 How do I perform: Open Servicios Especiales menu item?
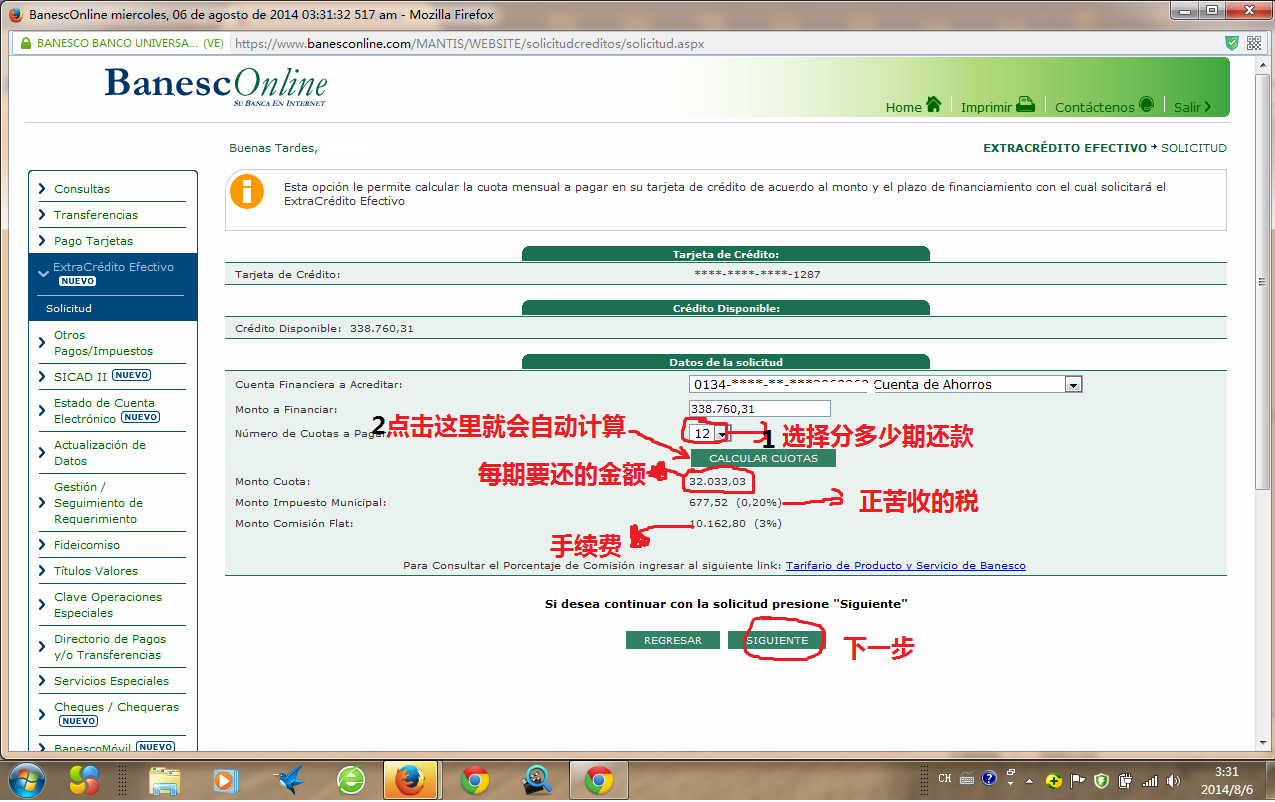(x=112, y=681)
